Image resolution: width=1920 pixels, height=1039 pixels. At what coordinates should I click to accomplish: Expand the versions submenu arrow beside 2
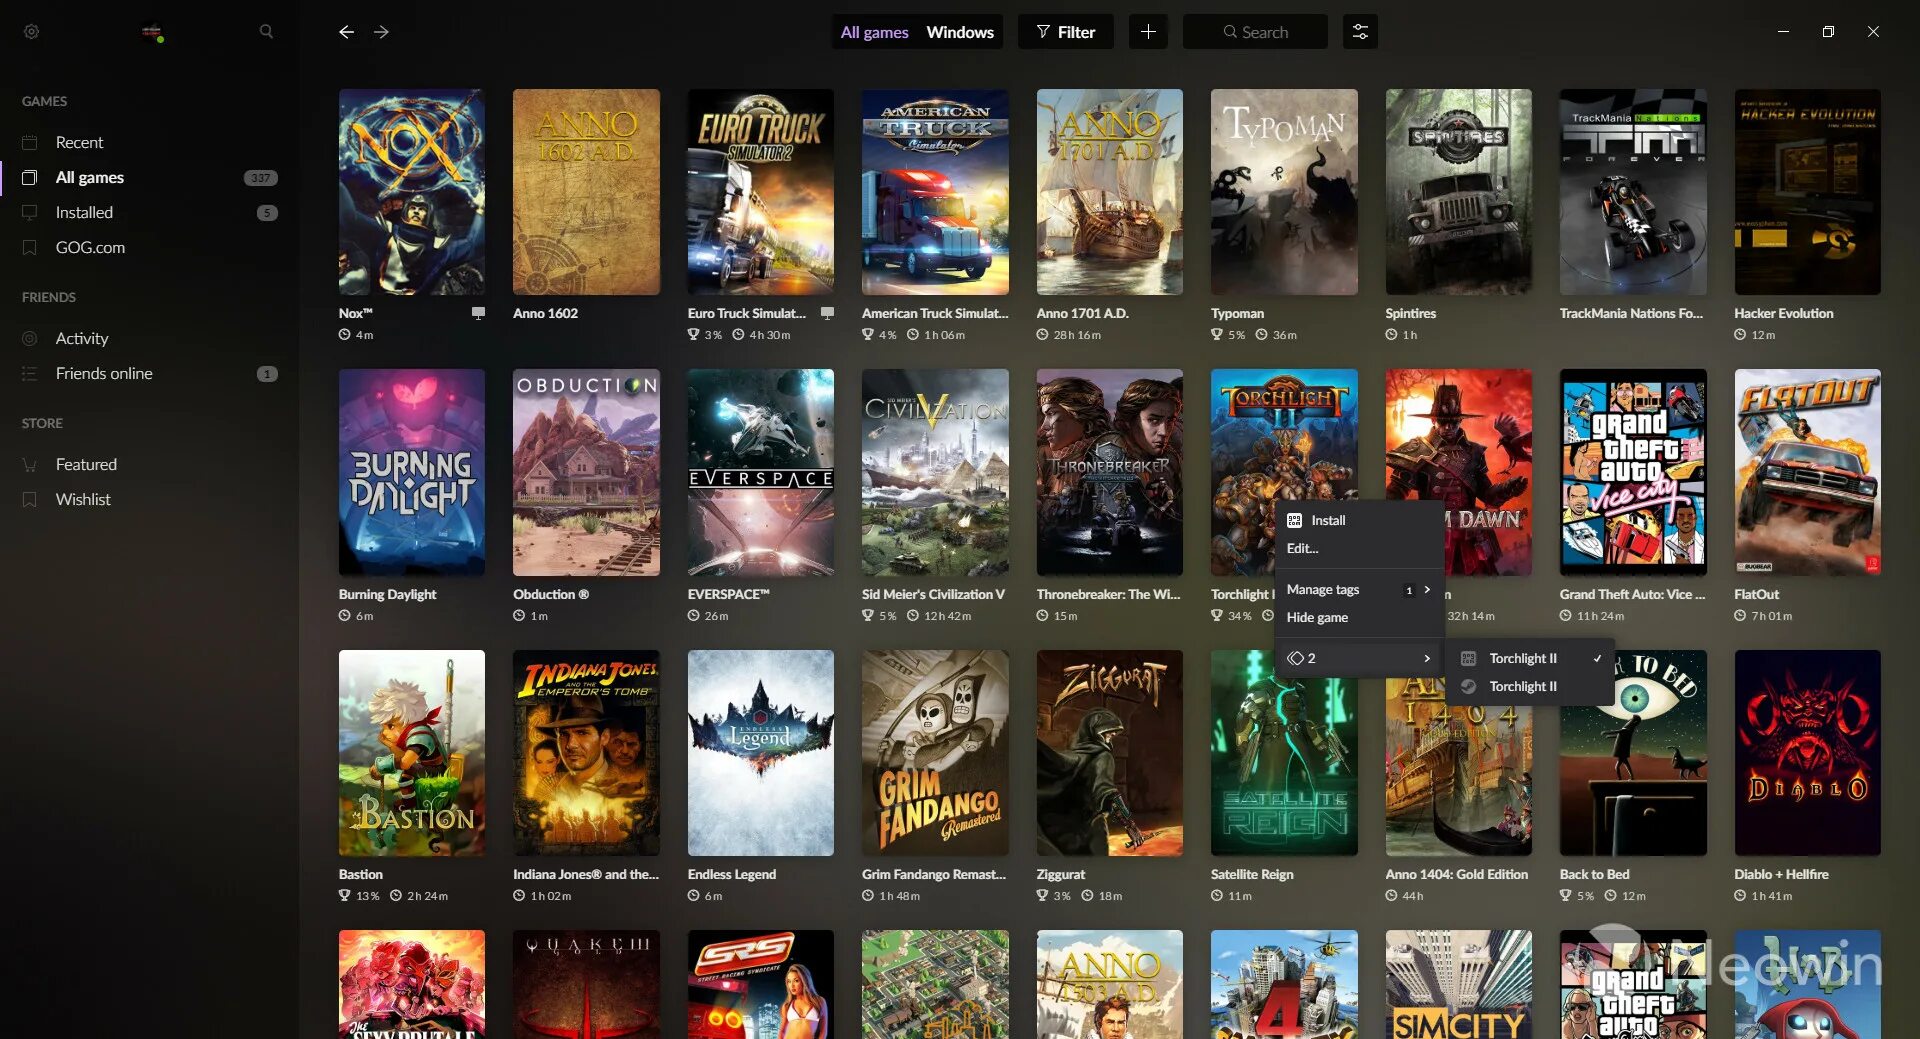point(1427,658)
